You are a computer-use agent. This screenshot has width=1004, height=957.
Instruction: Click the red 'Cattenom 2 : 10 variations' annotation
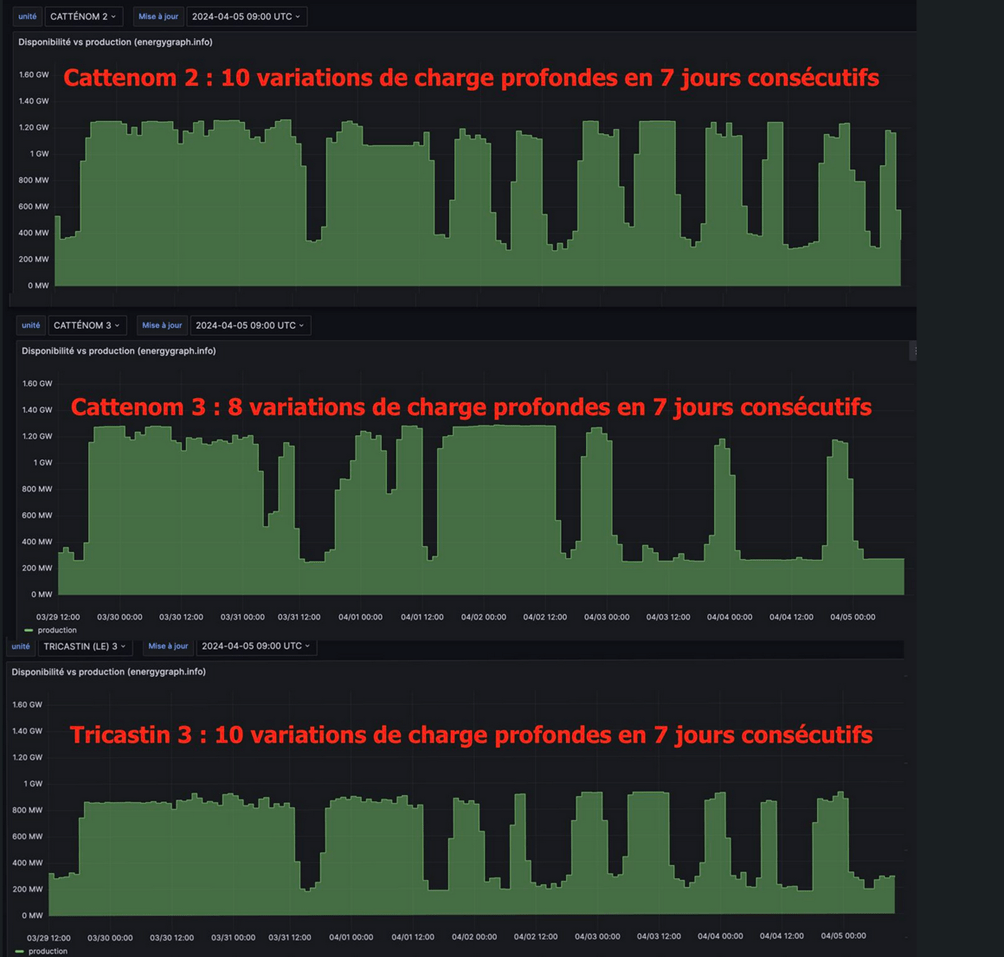(471, 77)
